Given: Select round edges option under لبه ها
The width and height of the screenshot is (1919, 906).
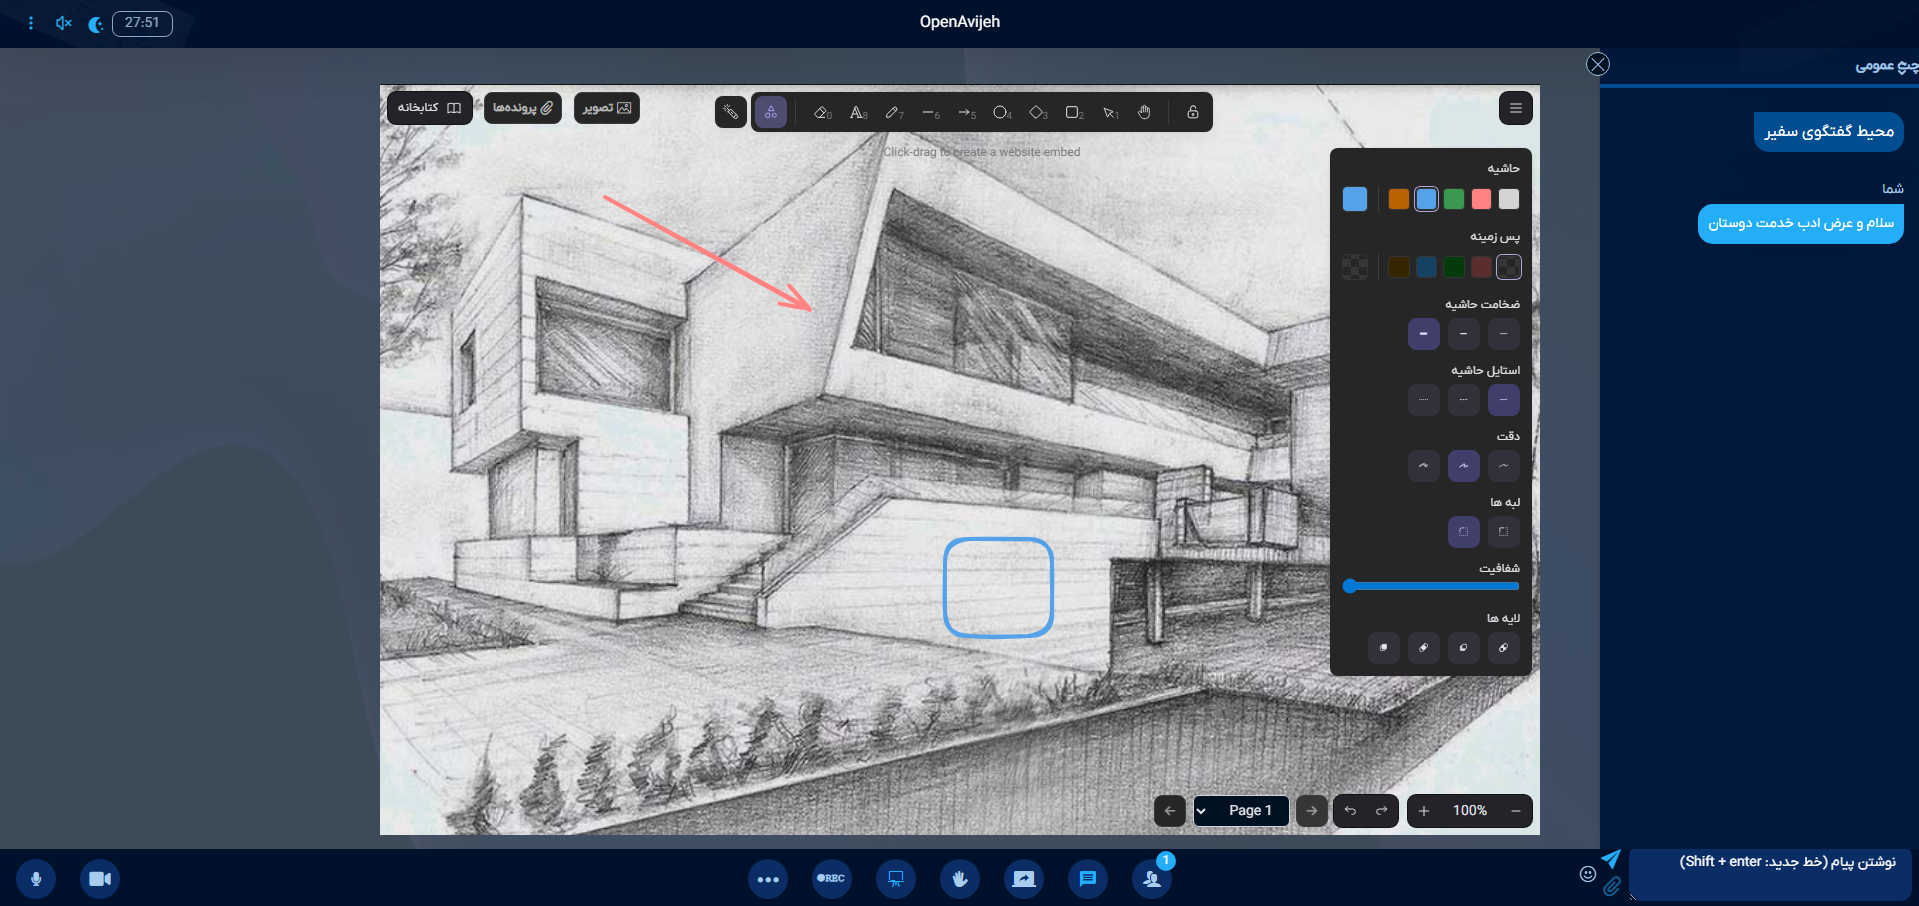Looking at the screenshot, I should (1464, 532).
